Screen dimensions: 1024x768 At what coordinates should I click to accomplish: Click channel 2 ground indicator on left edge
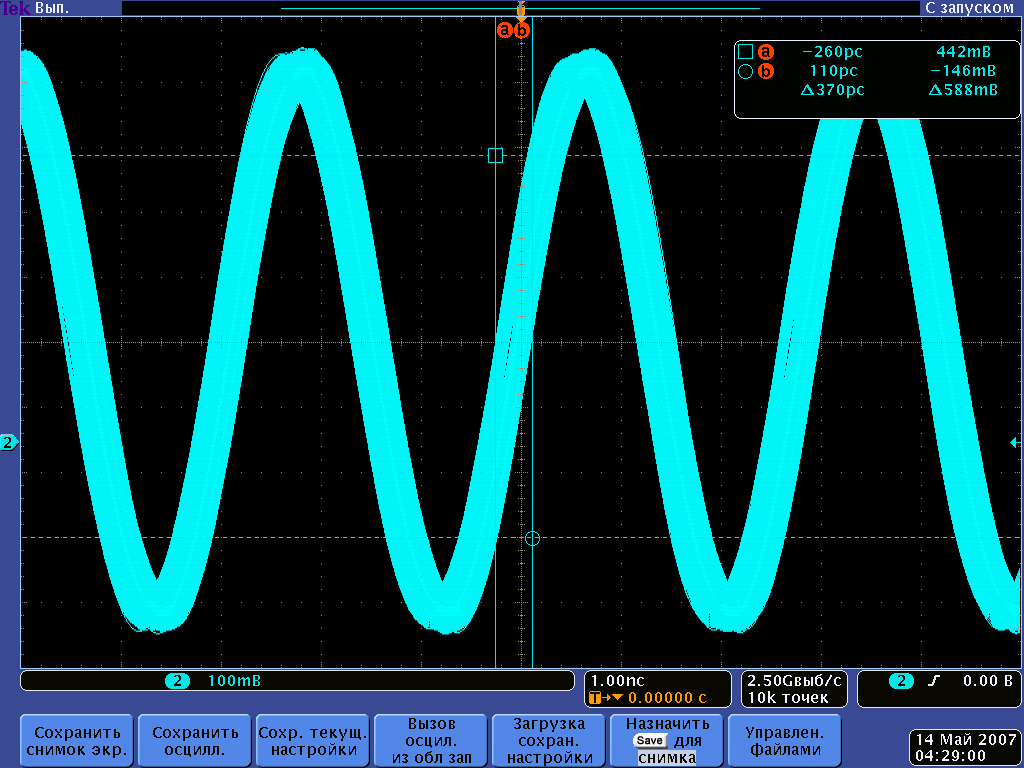9,442
